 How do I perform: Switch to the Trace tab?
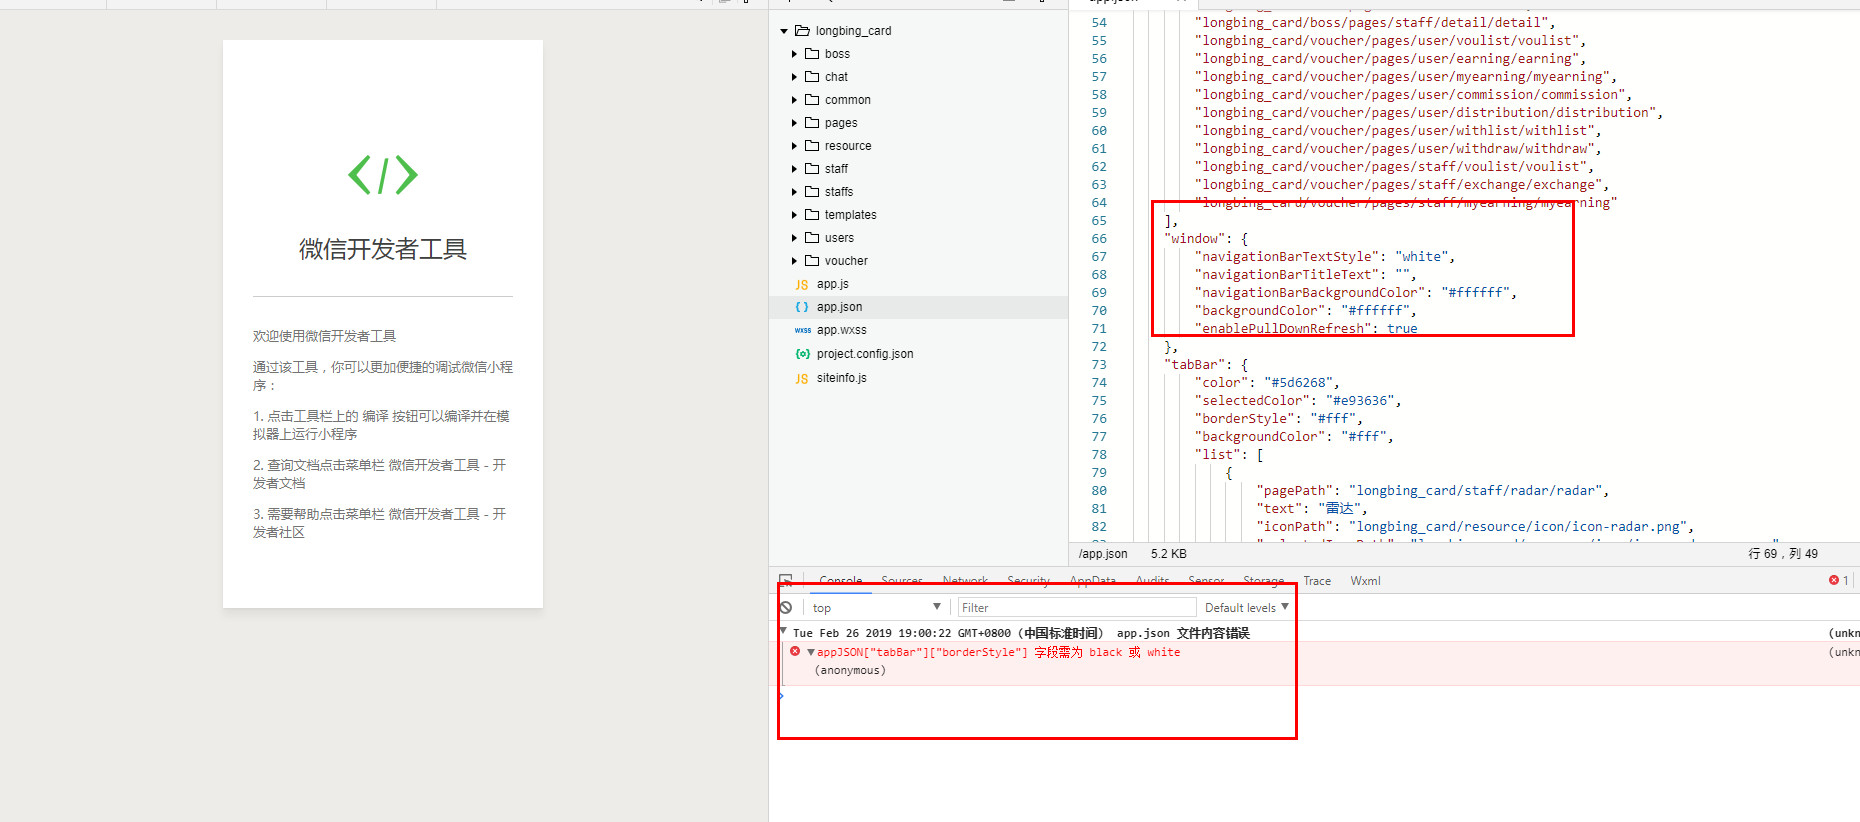pos(1317,581)
